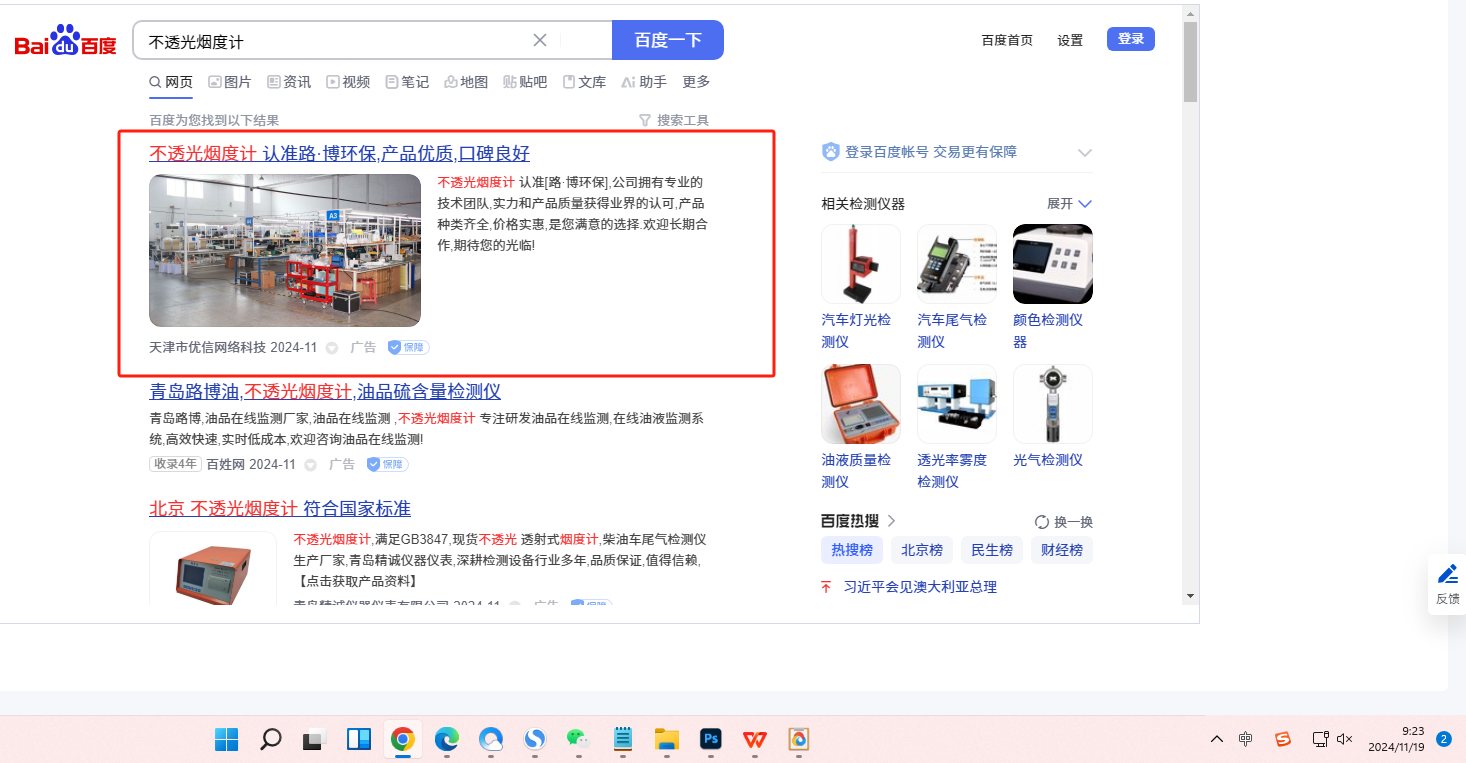Open the 百度热搜 heading arrow

[x=891, y=521]
